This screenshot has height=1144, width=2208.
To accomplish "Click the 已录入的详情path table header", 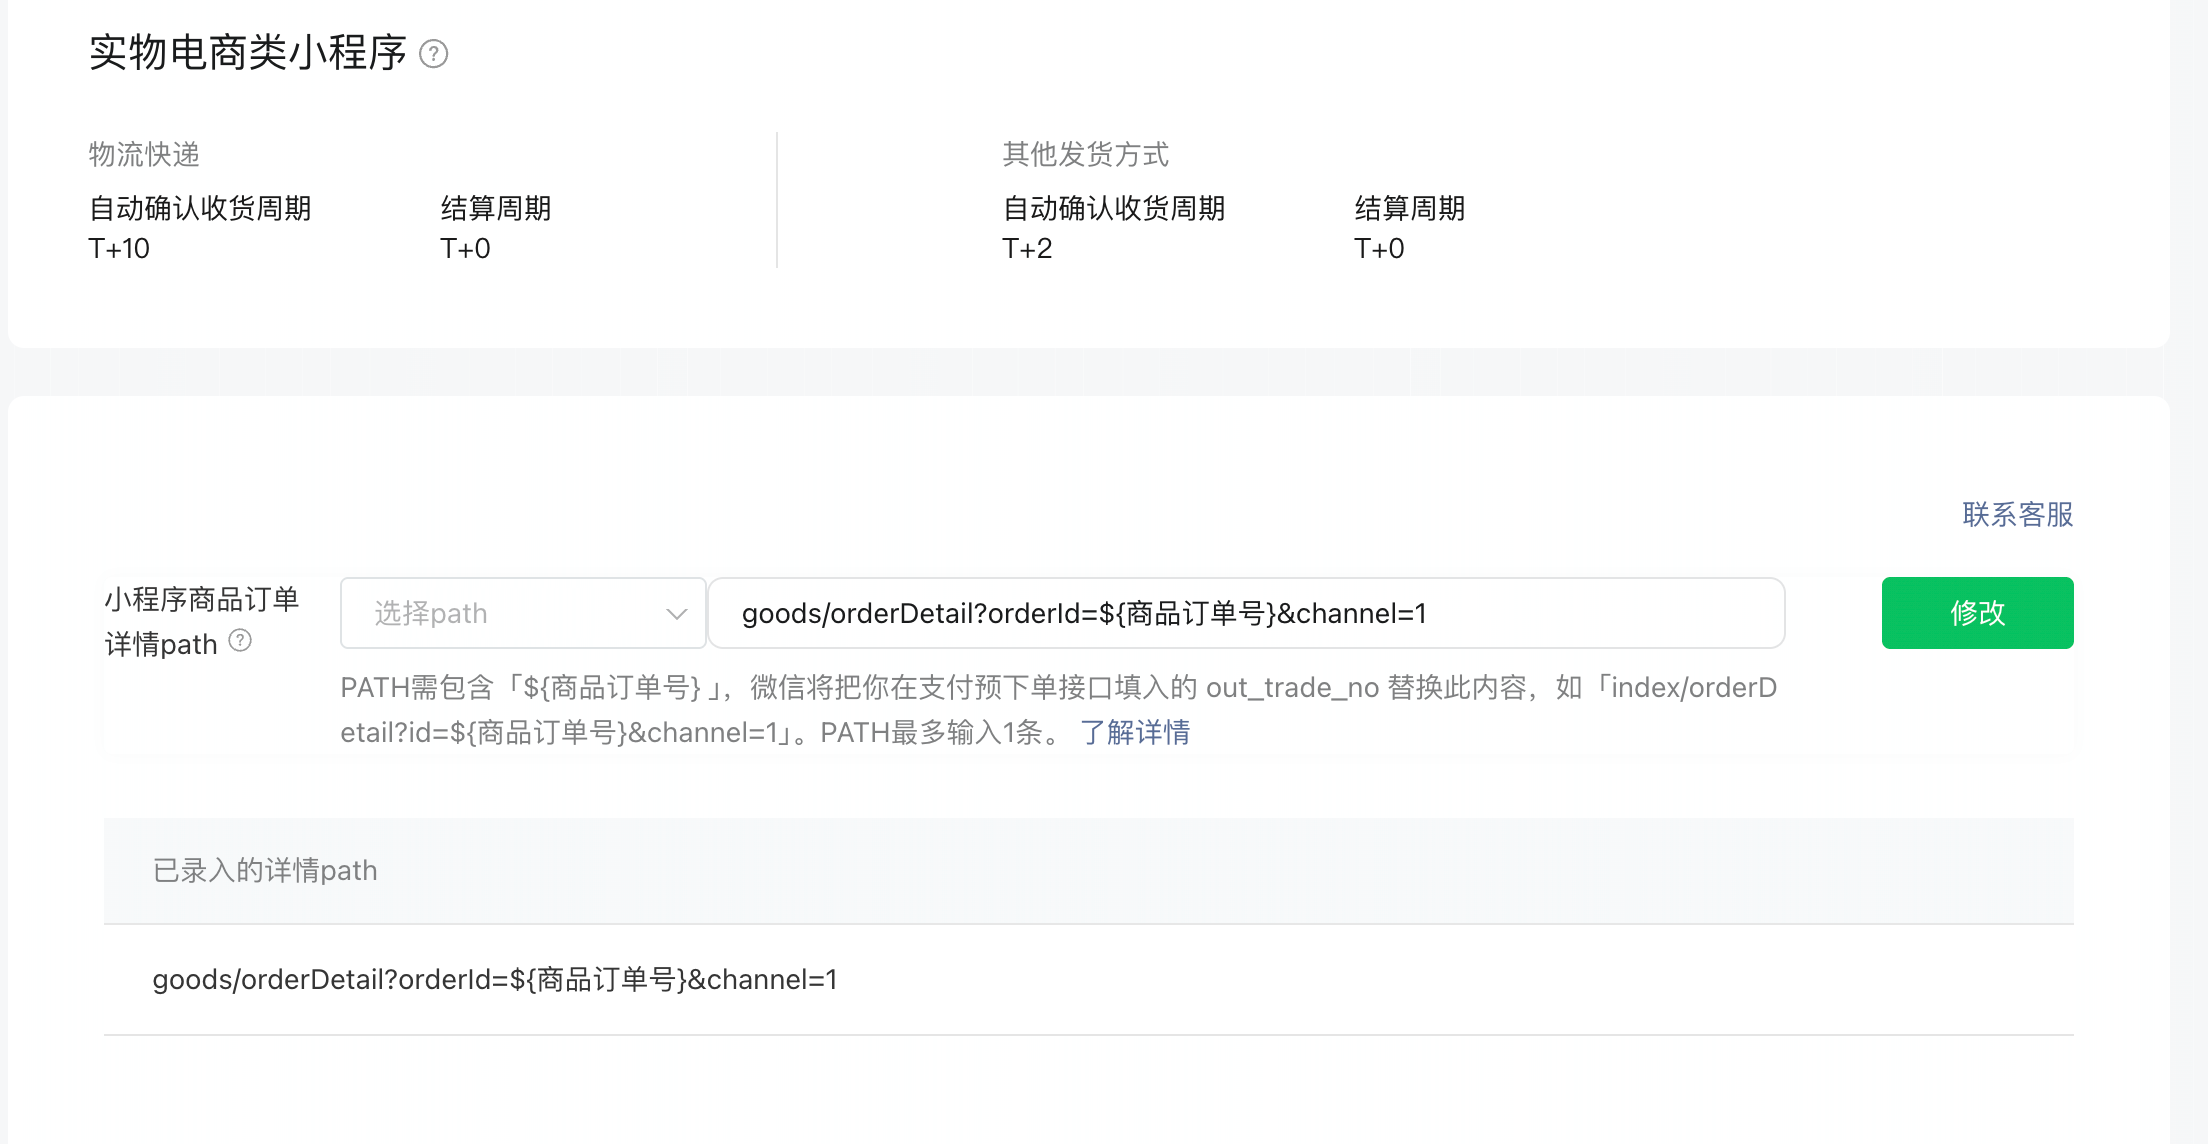I will point(265,870).
